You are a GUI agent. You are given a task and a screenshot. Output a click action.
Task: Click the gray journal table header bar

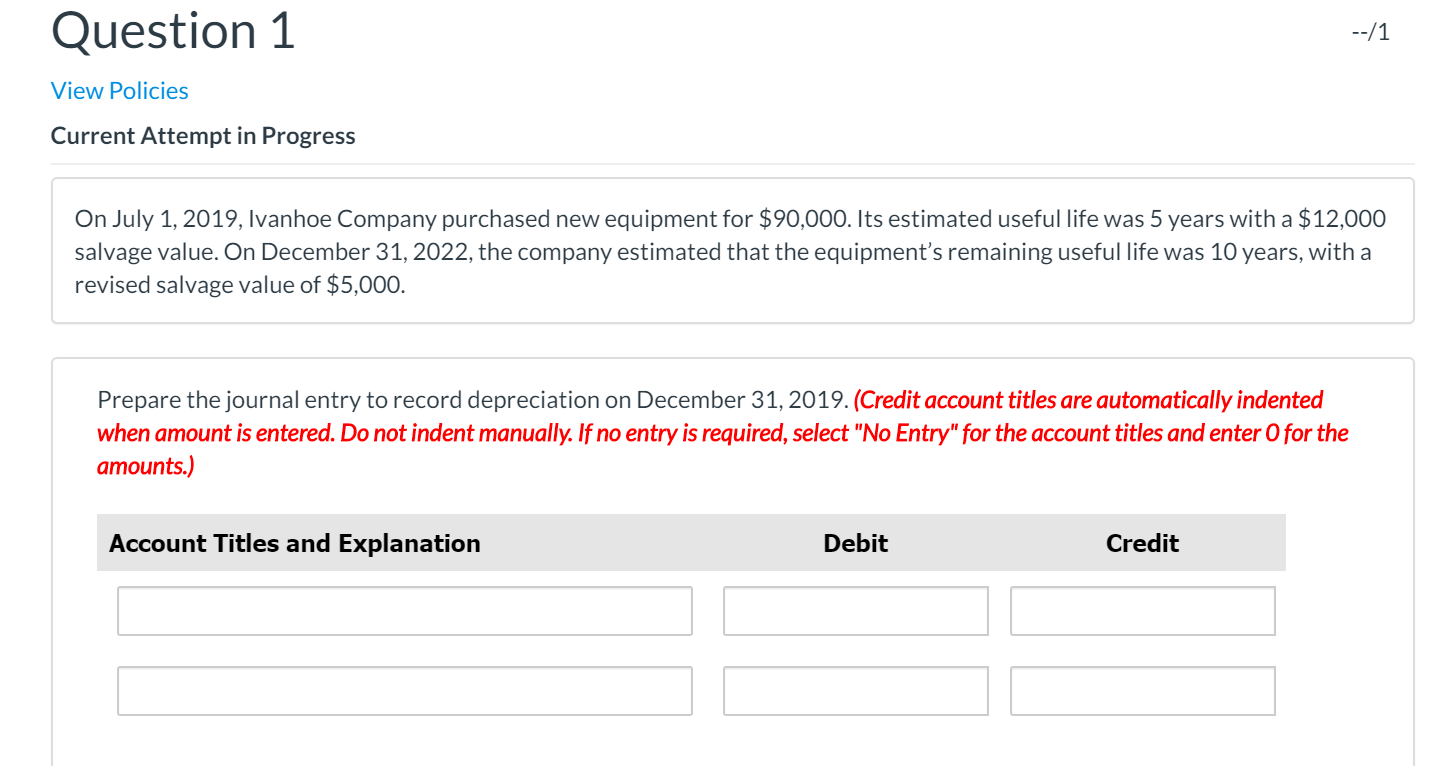tap(690, 542)
